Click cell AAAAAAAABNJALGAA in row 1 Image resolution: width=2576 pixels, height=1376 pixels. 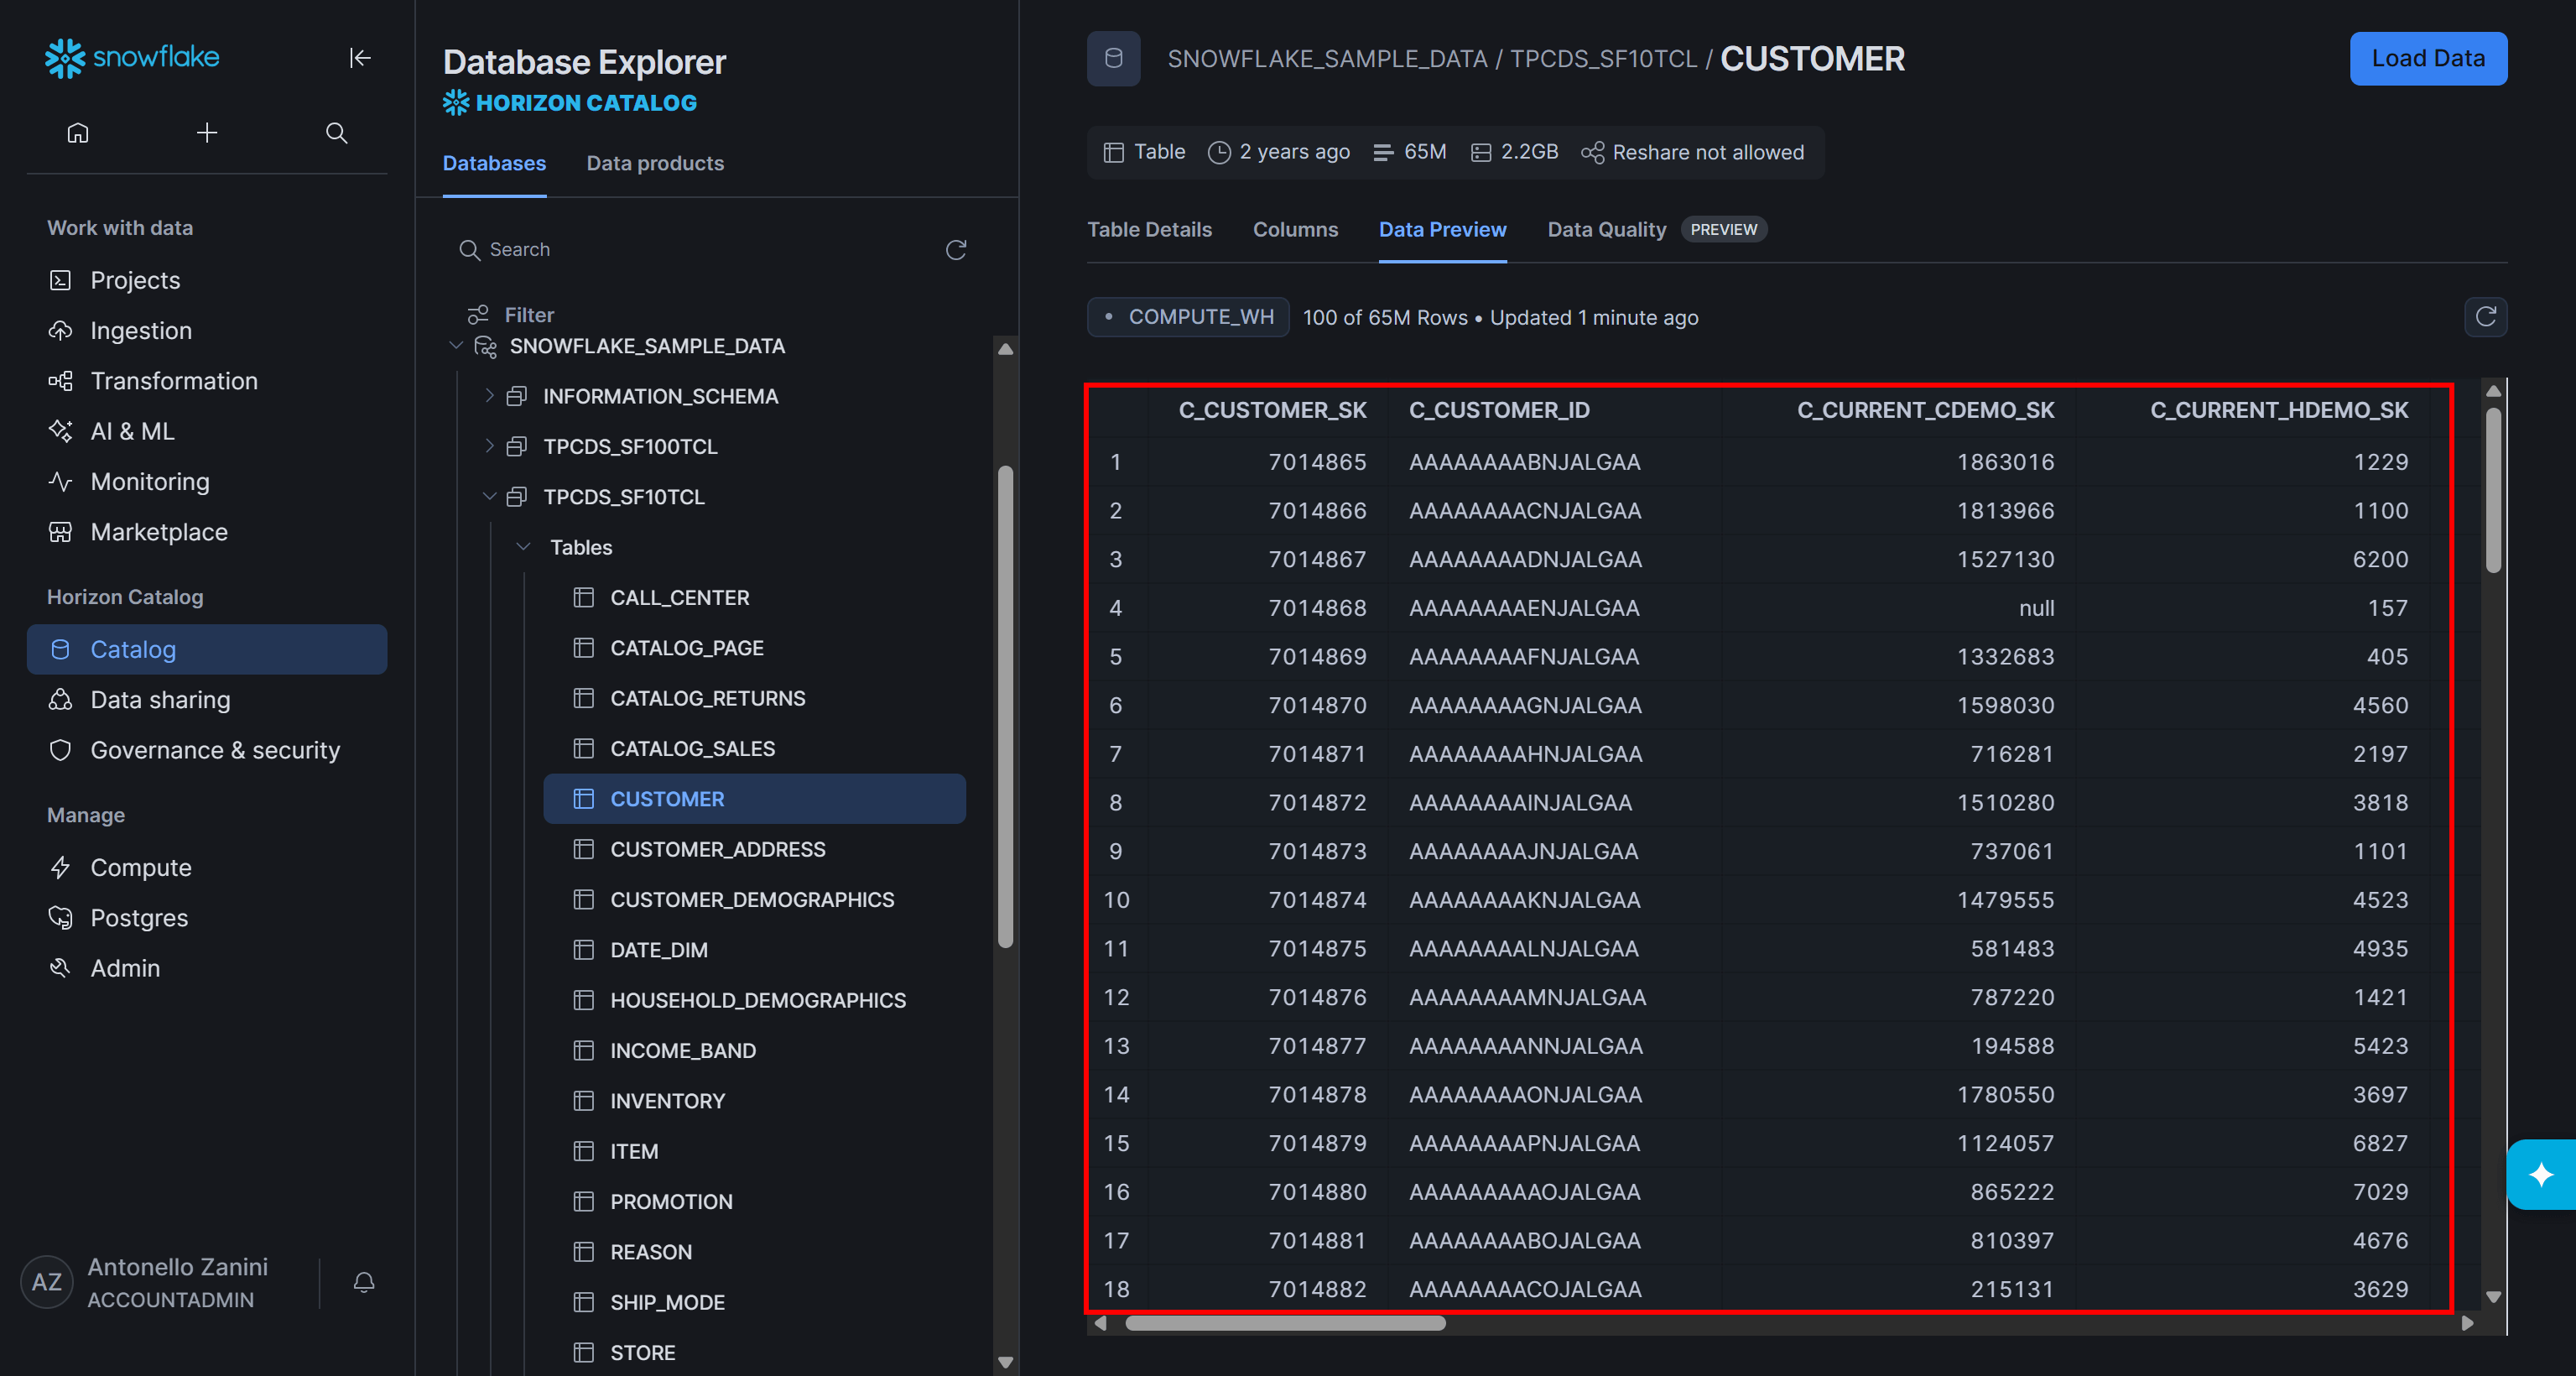point(1524,462)
